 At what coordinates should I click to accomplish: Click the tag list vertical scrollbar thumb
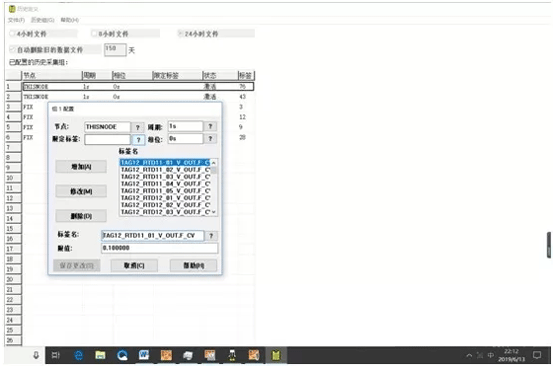pyautogui.click(x=214, y=170)
